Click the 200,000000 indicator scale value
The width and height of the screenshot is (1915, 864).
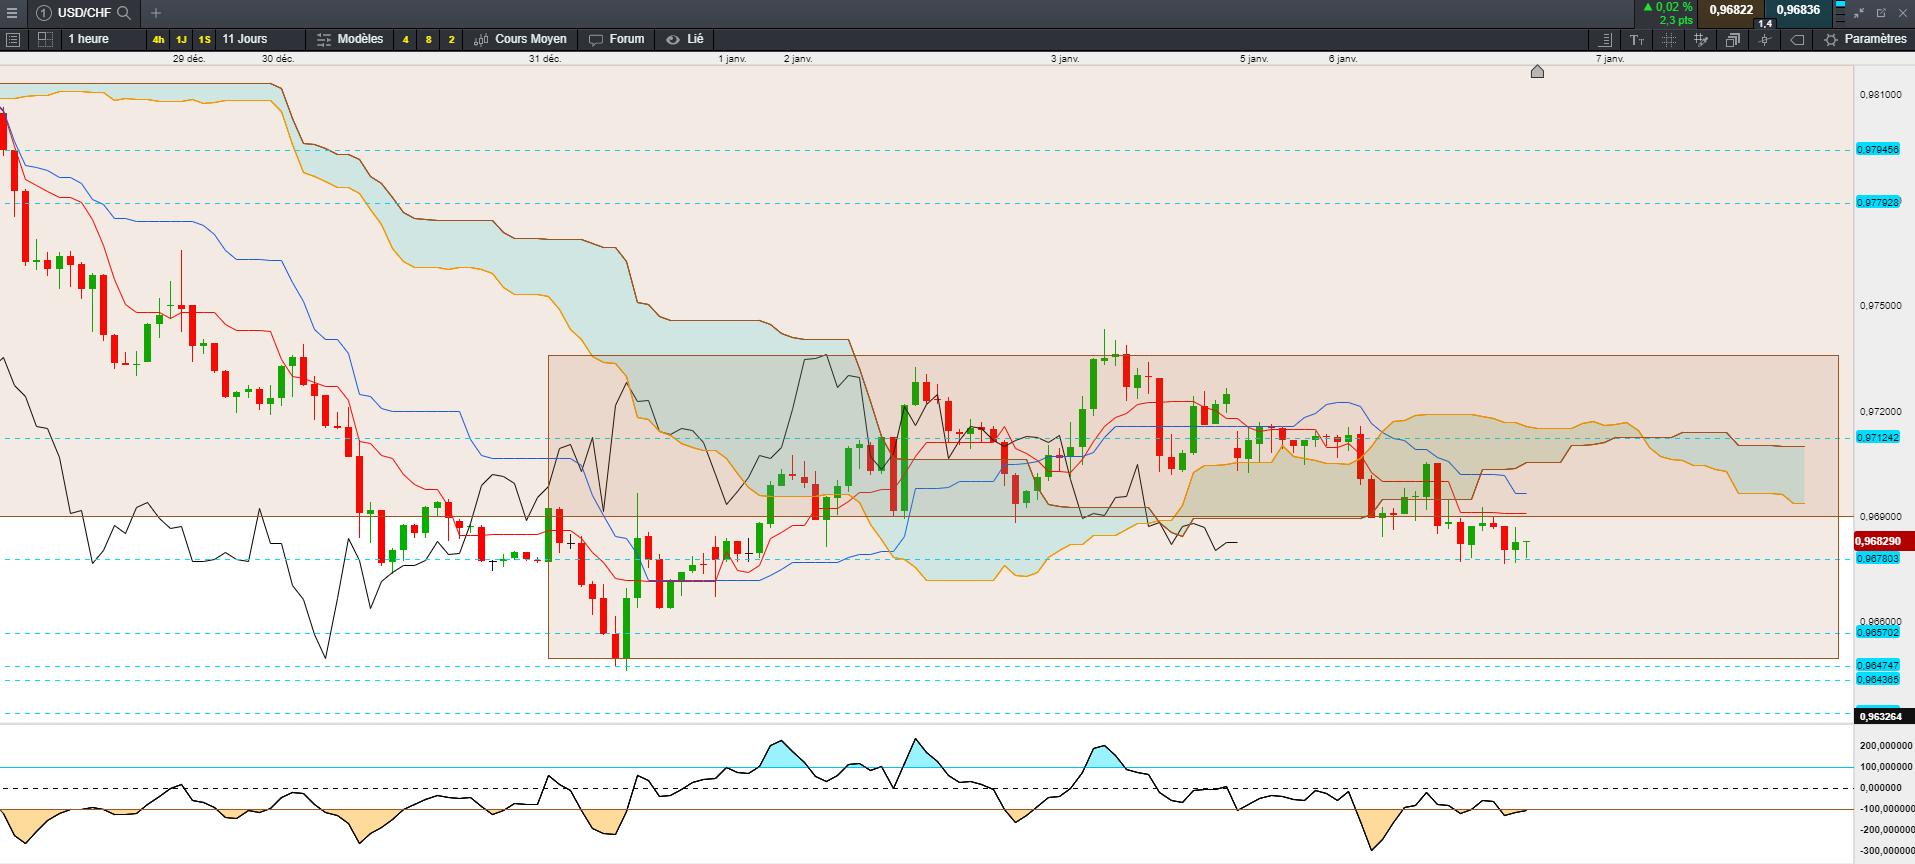pyautogui.click(x=1885, y=745)
